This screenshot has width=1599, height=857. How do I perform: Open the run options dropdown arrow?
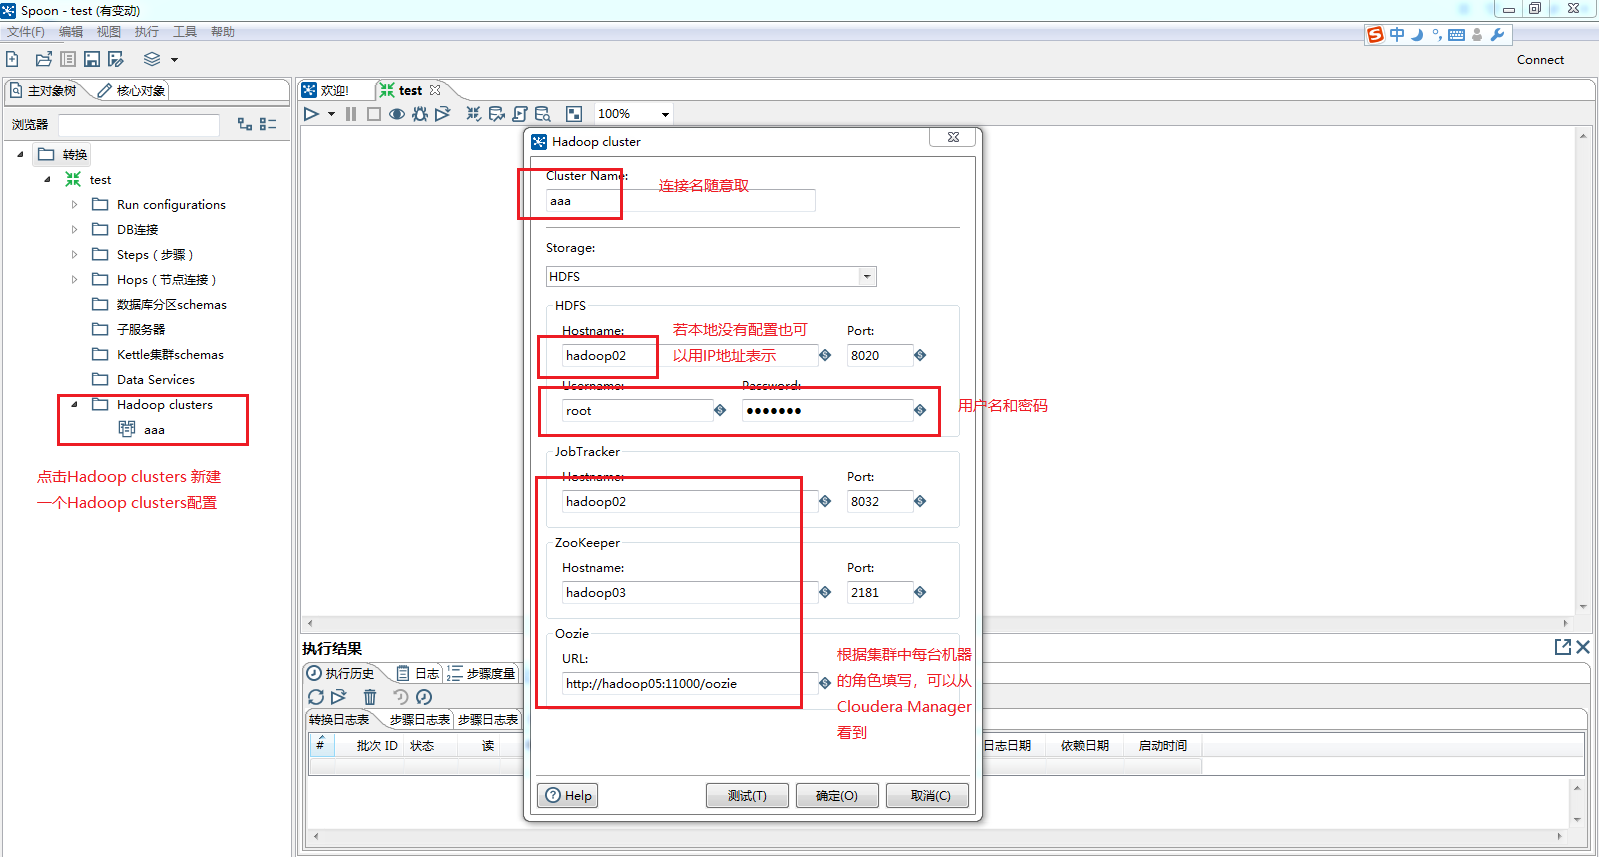[x=331, y=114]
